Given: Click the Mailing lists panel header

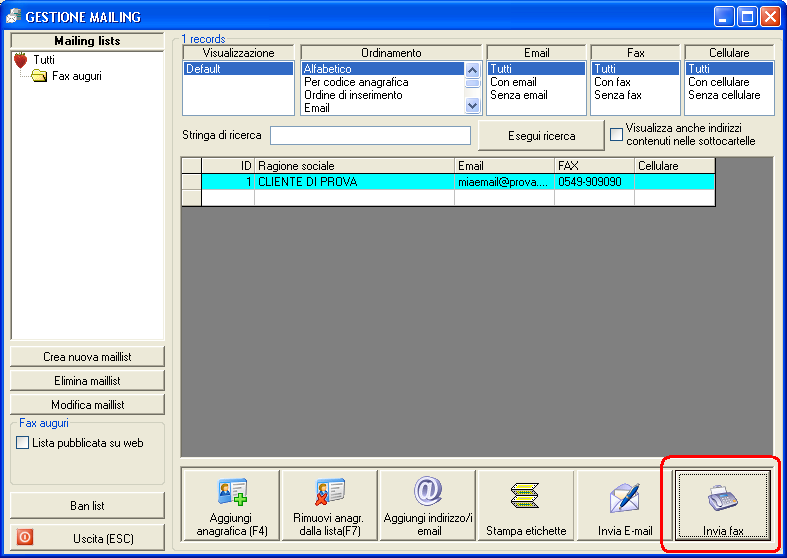Looking at the screenshot, I should click(x=87, y=41).
